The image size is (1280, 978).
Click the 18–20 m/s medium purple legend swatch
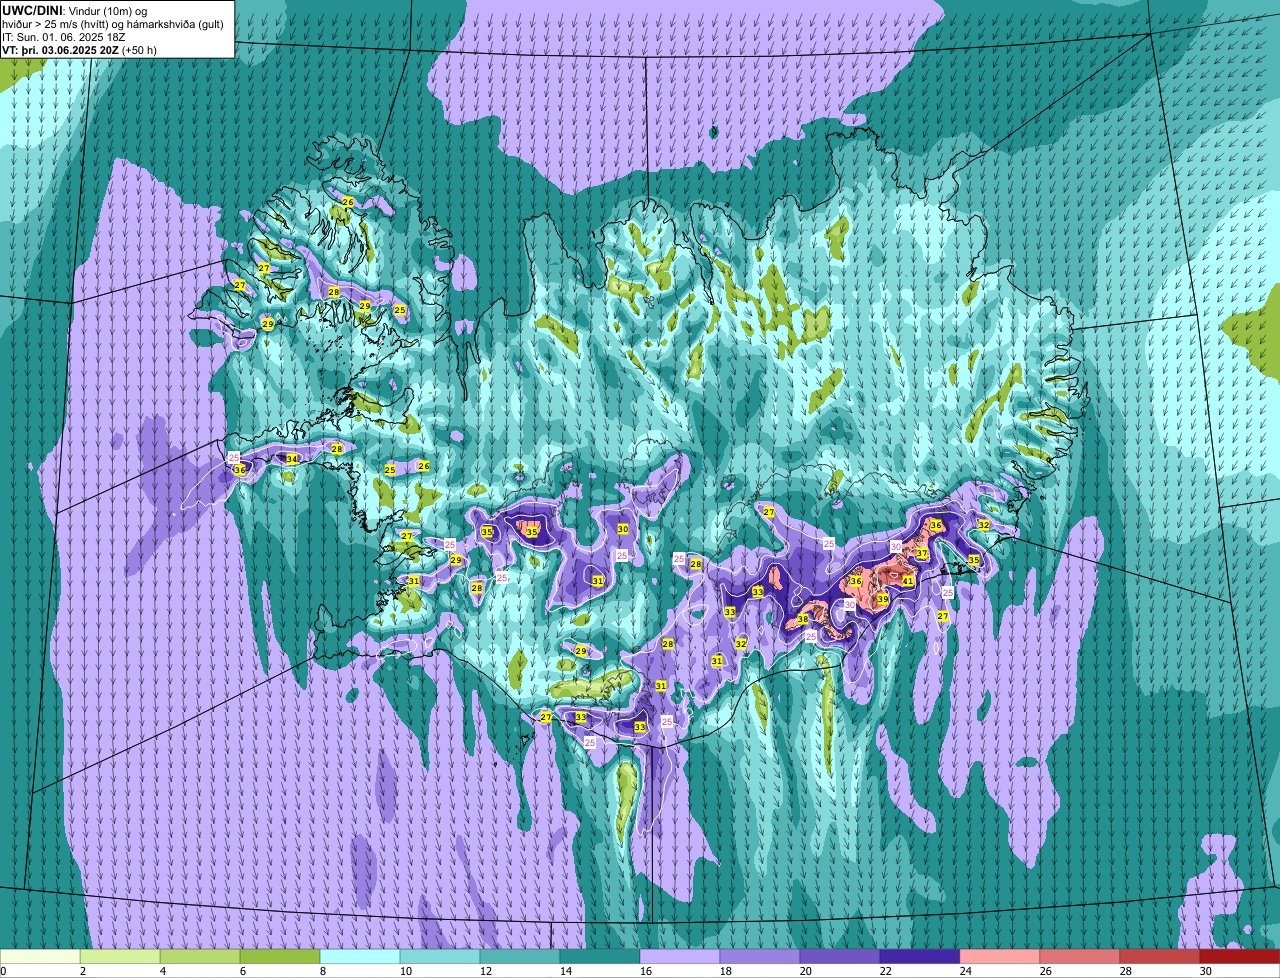pos(760,957)
